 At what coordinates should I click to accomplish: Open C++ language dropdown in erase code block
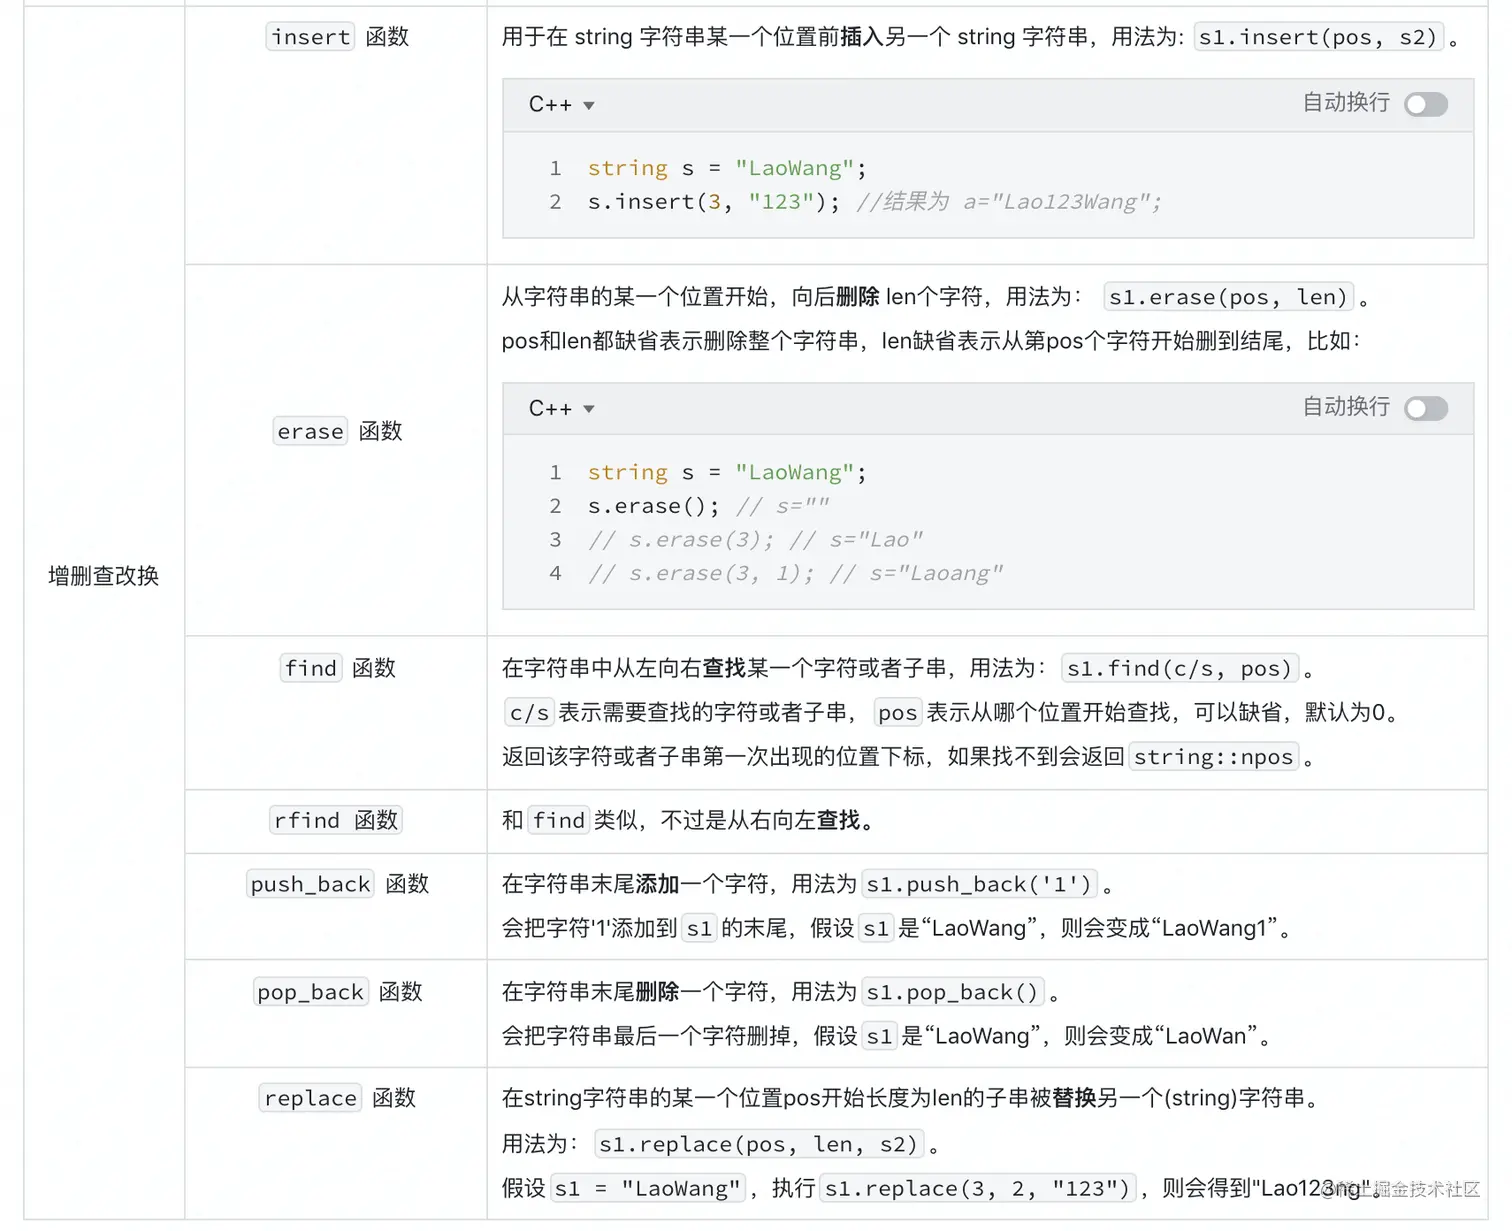(561, 408)
